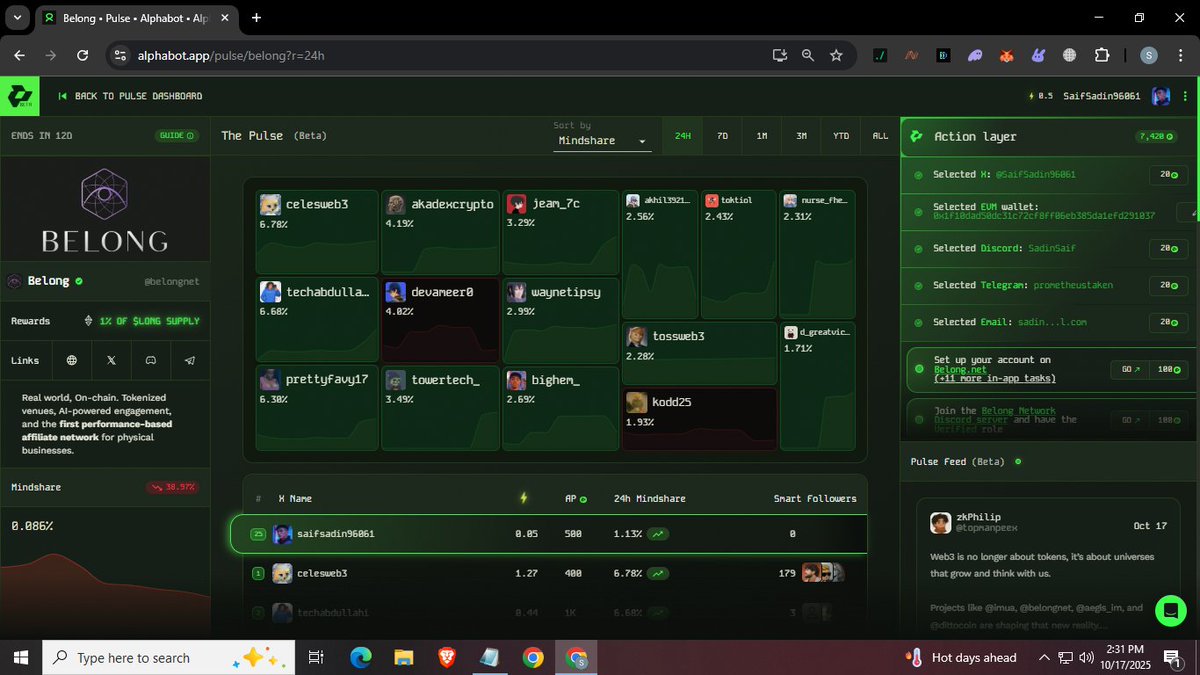Click the verified badge next to Belong
This screenshot has width=1200, height=675.
point(79,282)
